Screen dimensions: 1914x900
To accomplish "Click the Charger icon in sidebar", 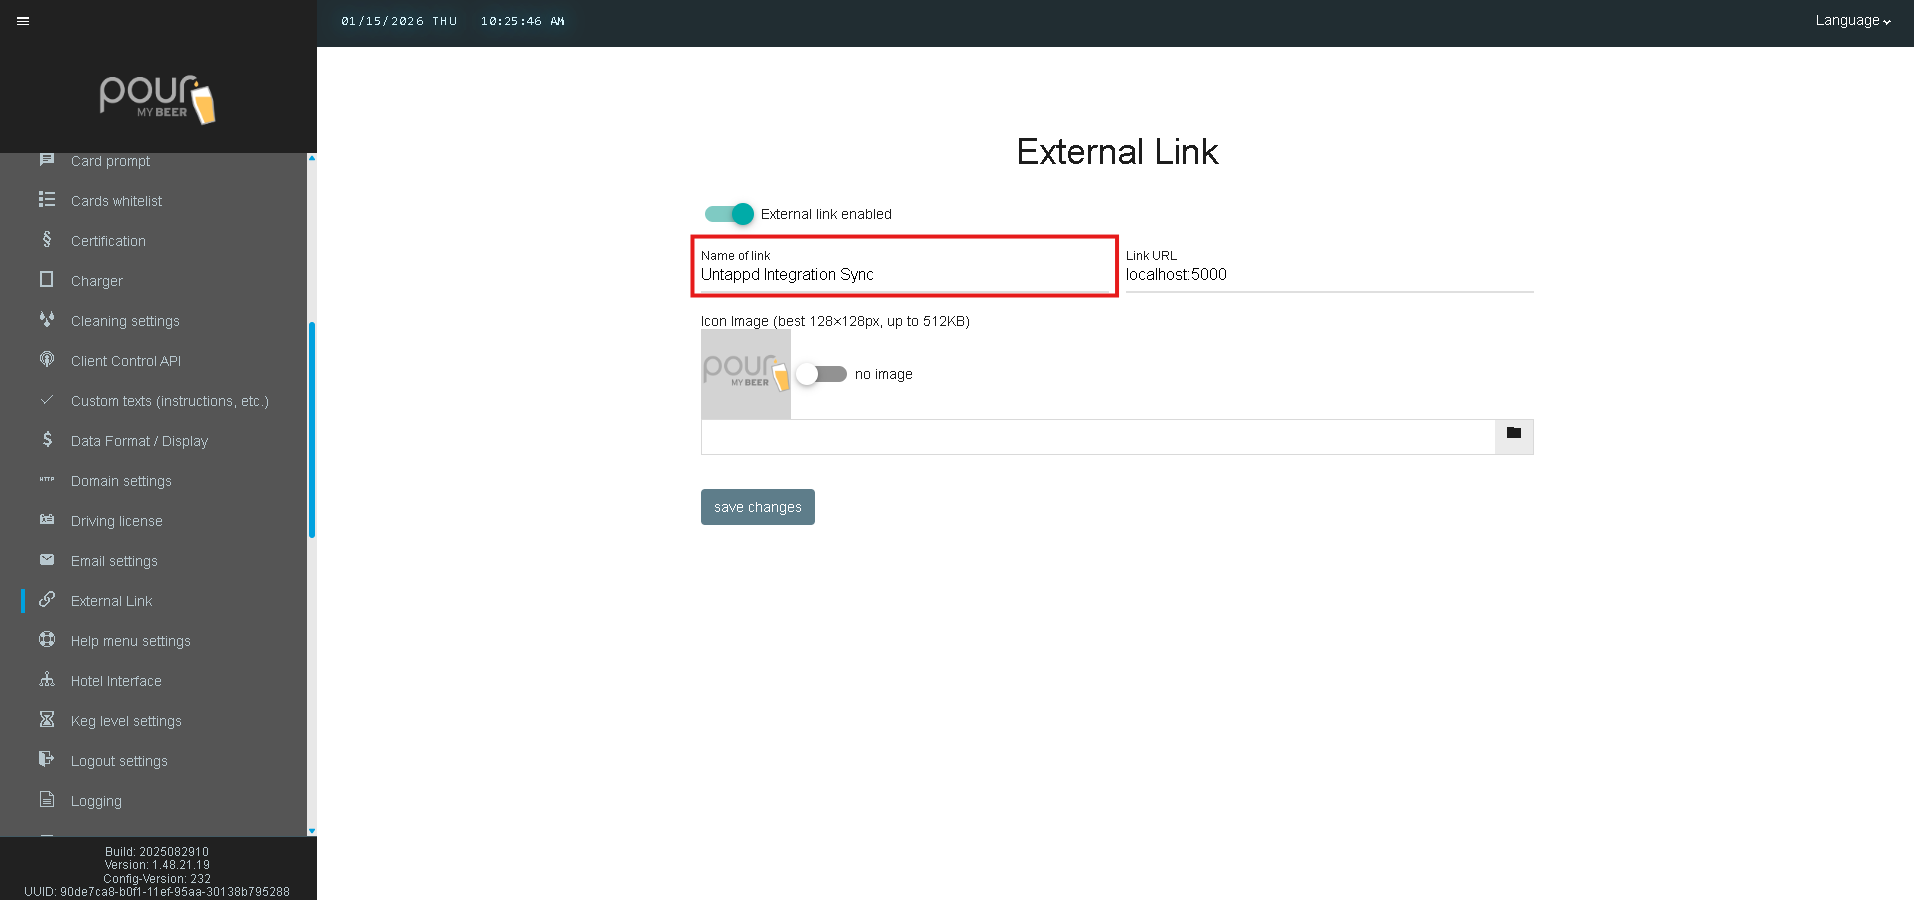I will coord(47,280).
